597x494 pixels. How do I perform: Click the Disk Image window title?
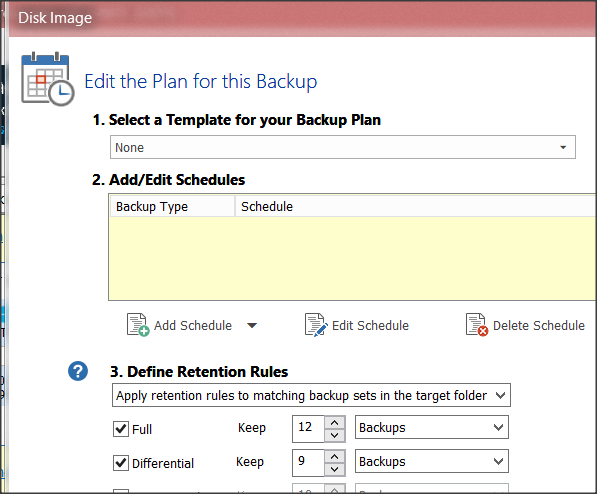click(55, 18)
